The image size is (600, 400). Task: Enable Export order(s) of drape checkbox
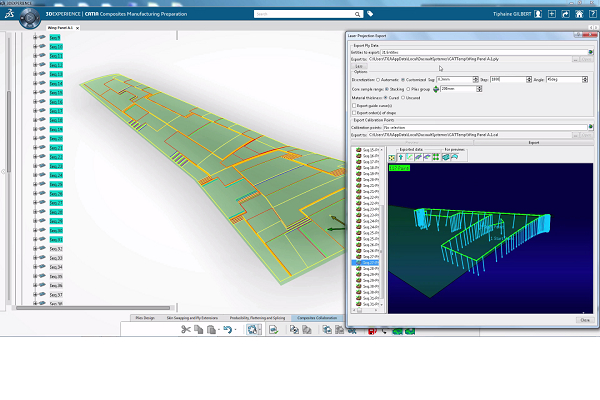coord(354,113)
